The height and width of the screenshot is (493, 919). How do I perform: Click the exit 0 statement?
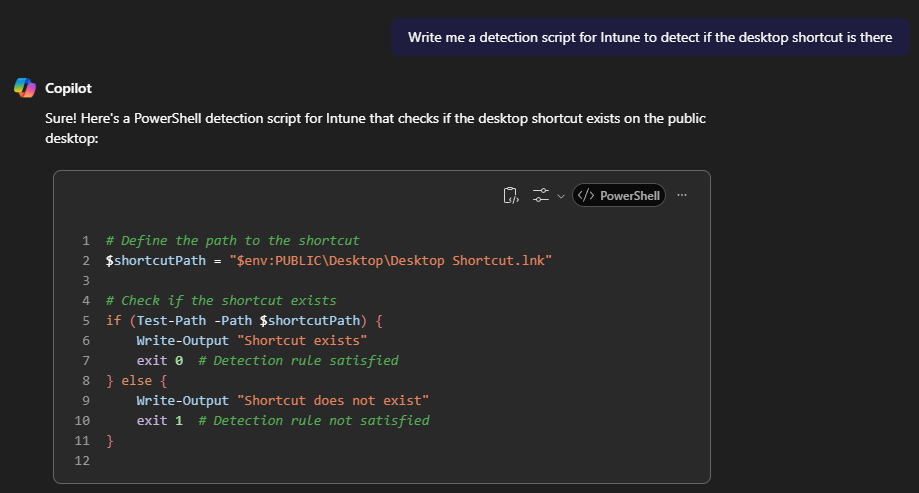tap(160, 360)
